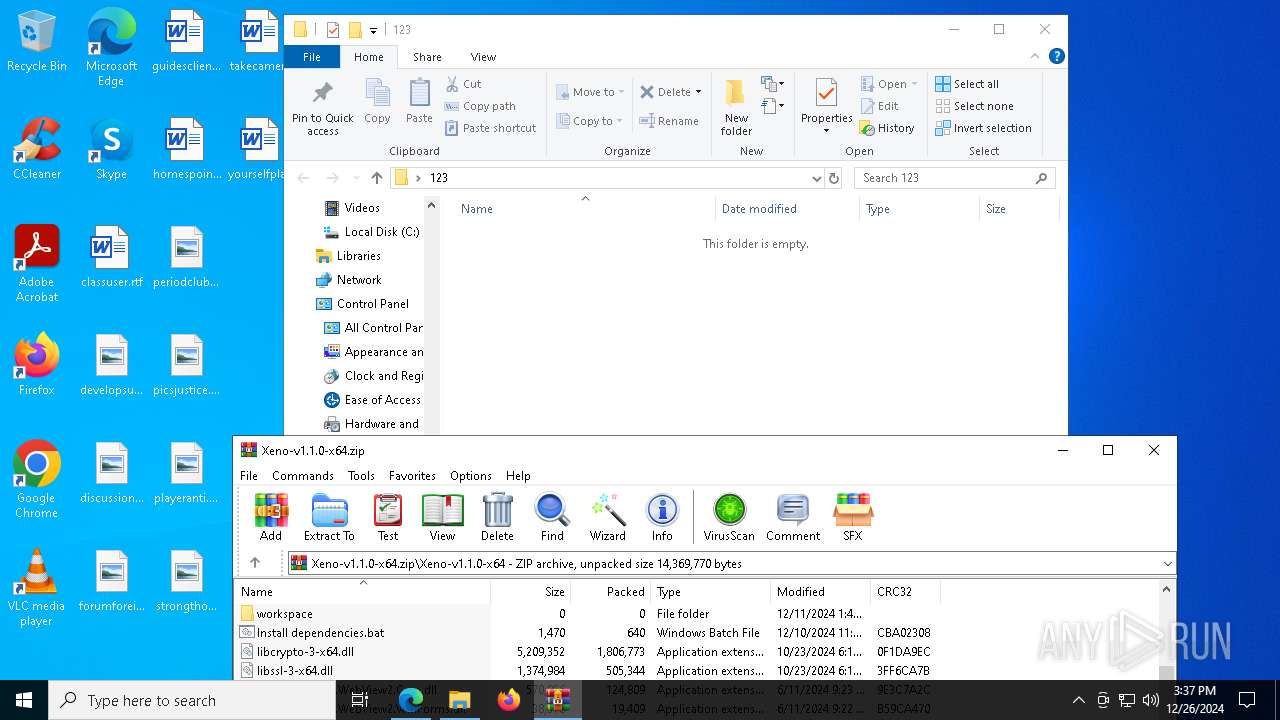Launch the WinRAR Wizard
This screenshot has height=720, width=1280.
pos(607,517)
